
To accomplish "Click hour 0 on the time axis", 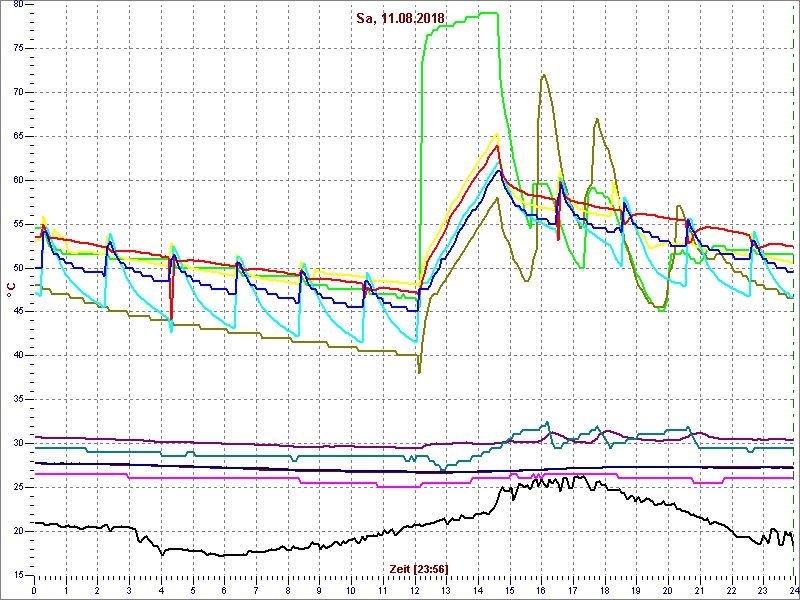I will (x=34, y=589).
